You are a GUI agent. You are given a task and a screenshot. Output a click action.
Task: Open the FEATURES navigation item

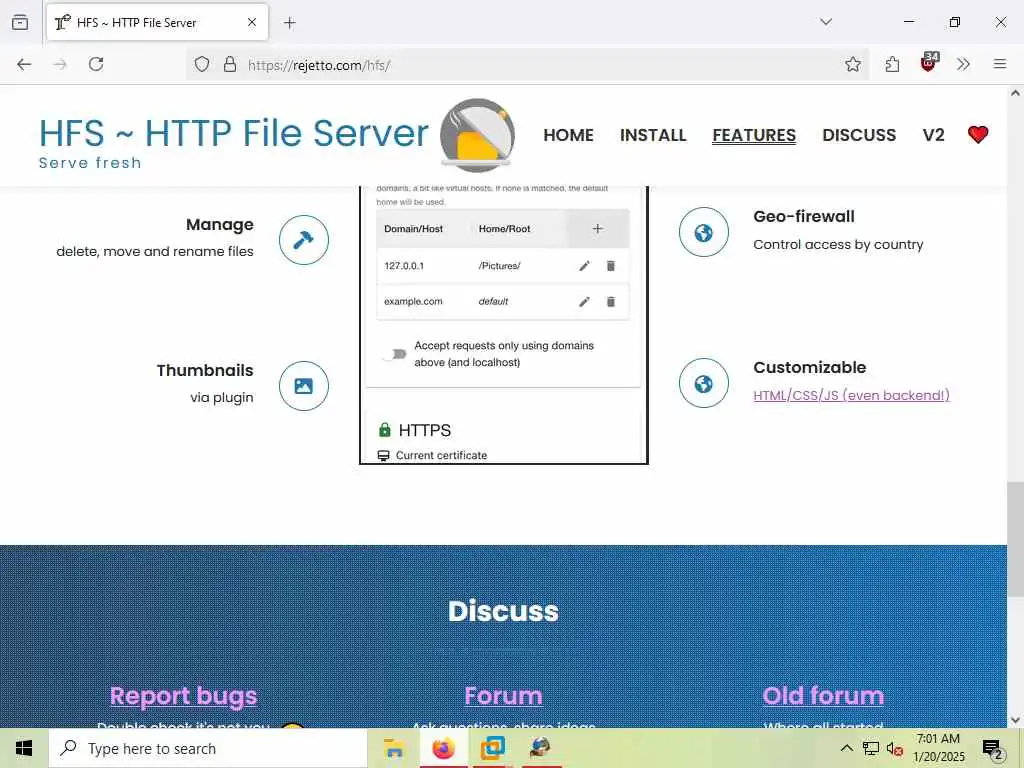[754, 135]
